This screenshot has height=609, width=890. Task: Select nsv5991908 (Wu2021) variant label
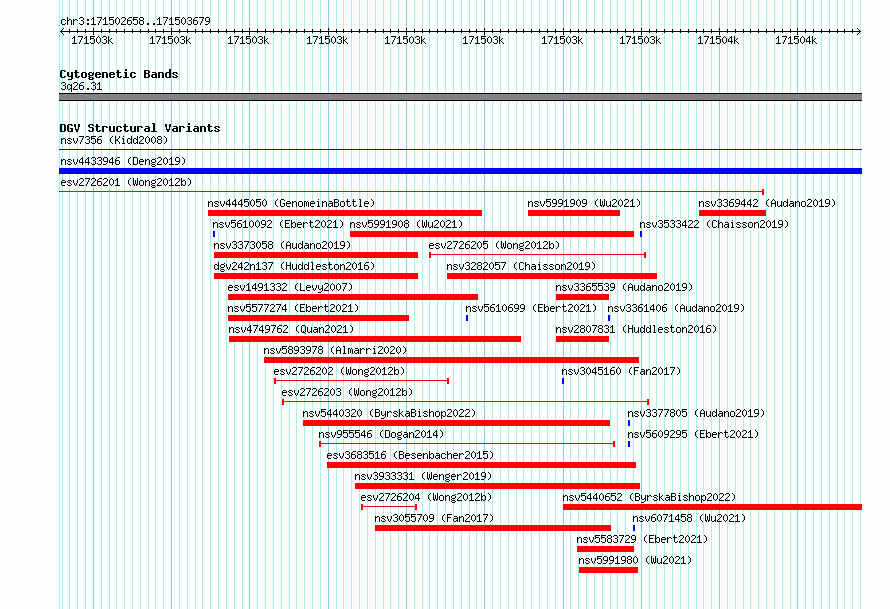point(406,224)
